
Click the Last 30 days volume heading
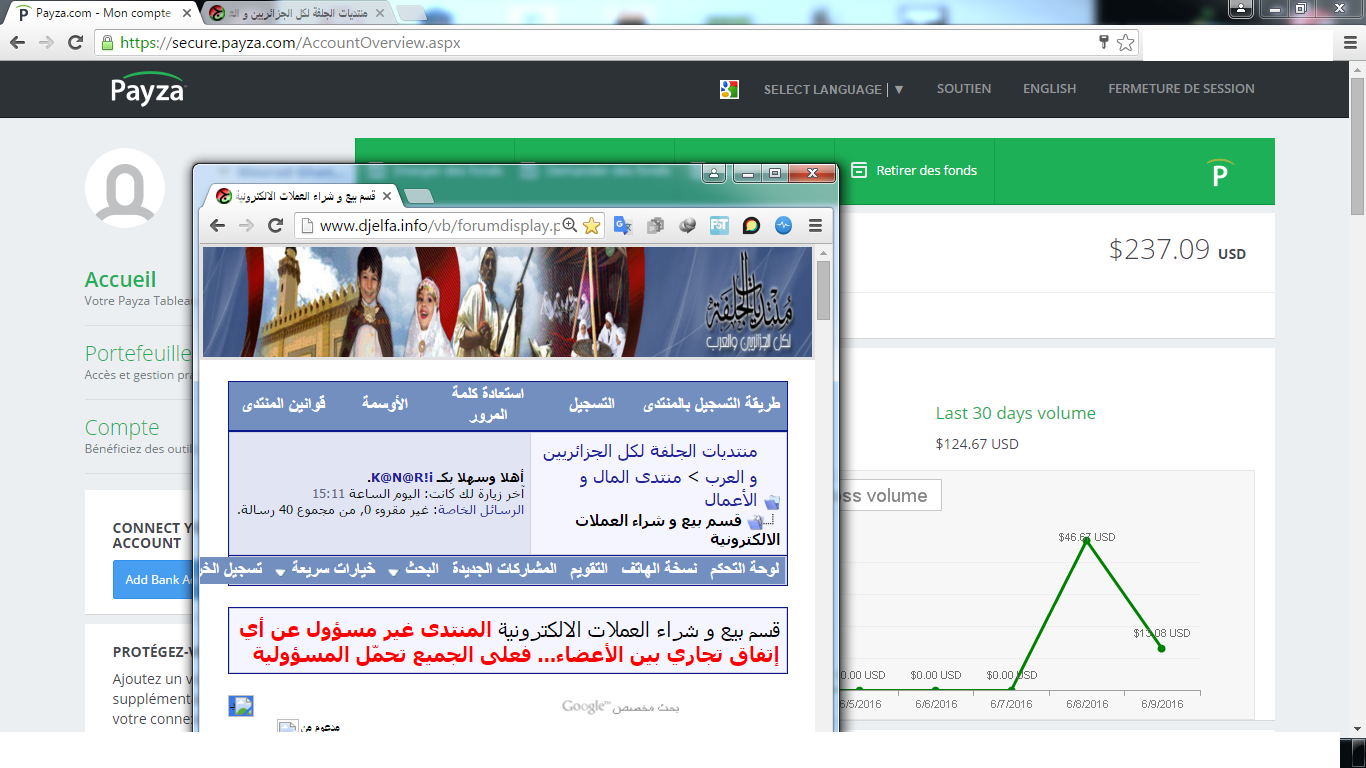click(x=1016, y=413)
